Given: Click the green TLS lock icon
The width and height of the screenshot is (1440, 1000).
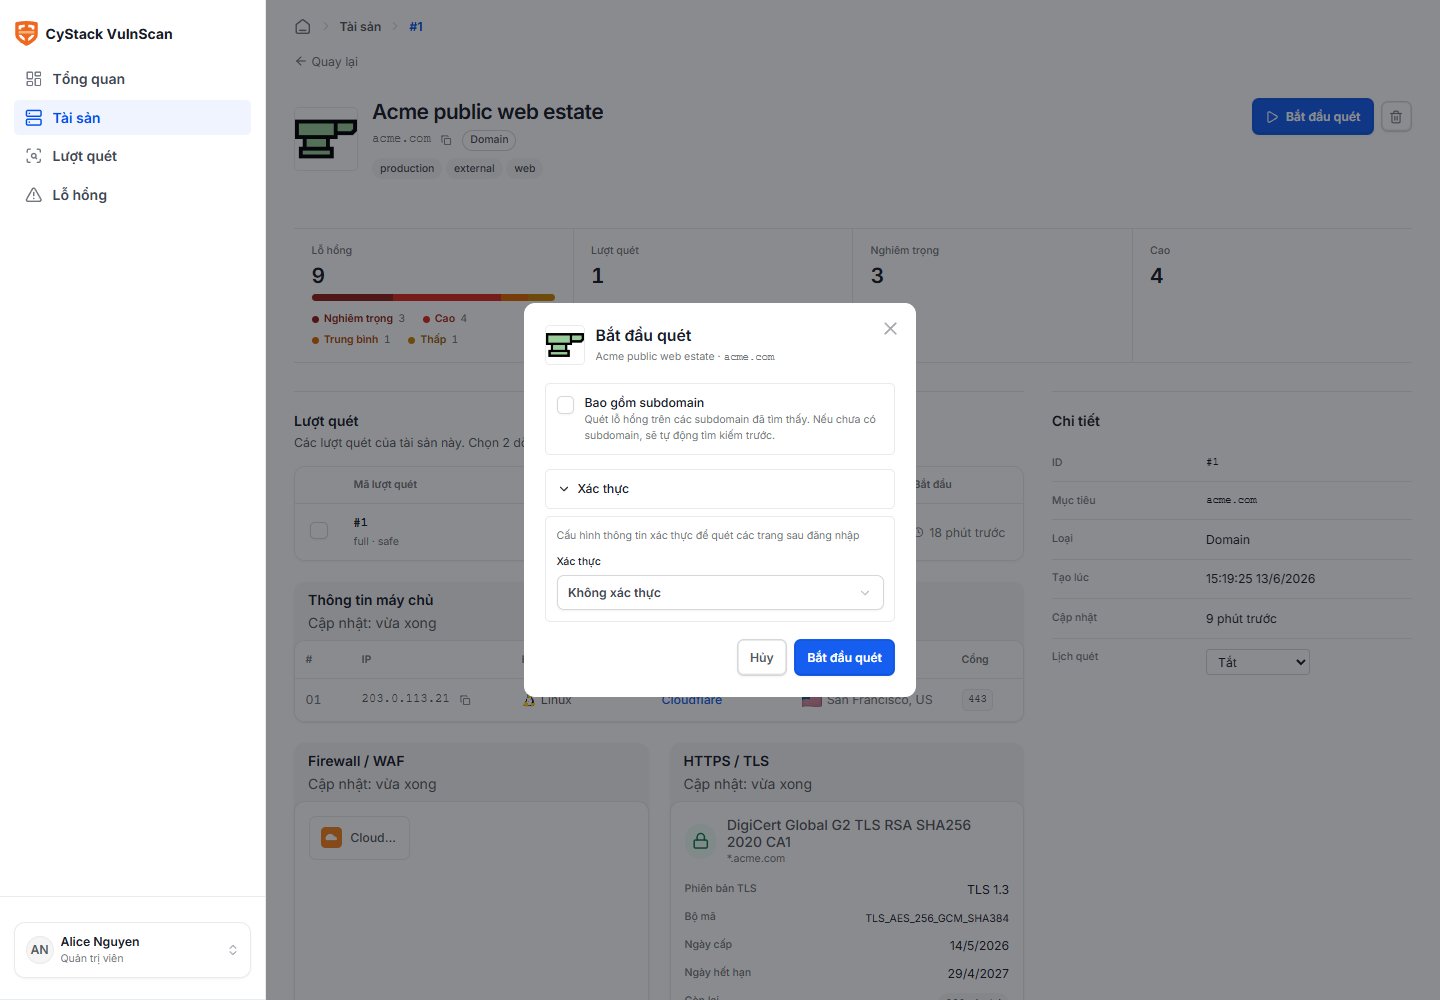Looking at the screenshot, I should [701, 841].
